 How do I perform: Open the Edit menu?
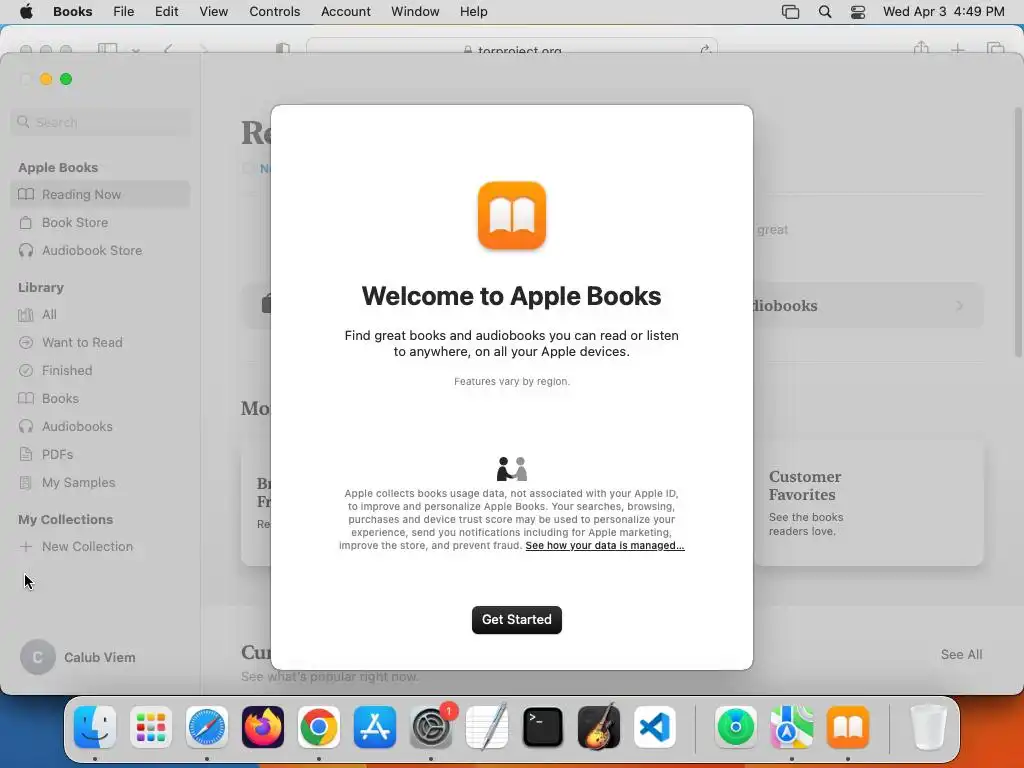pyautogui.click(x=167, y=12)
